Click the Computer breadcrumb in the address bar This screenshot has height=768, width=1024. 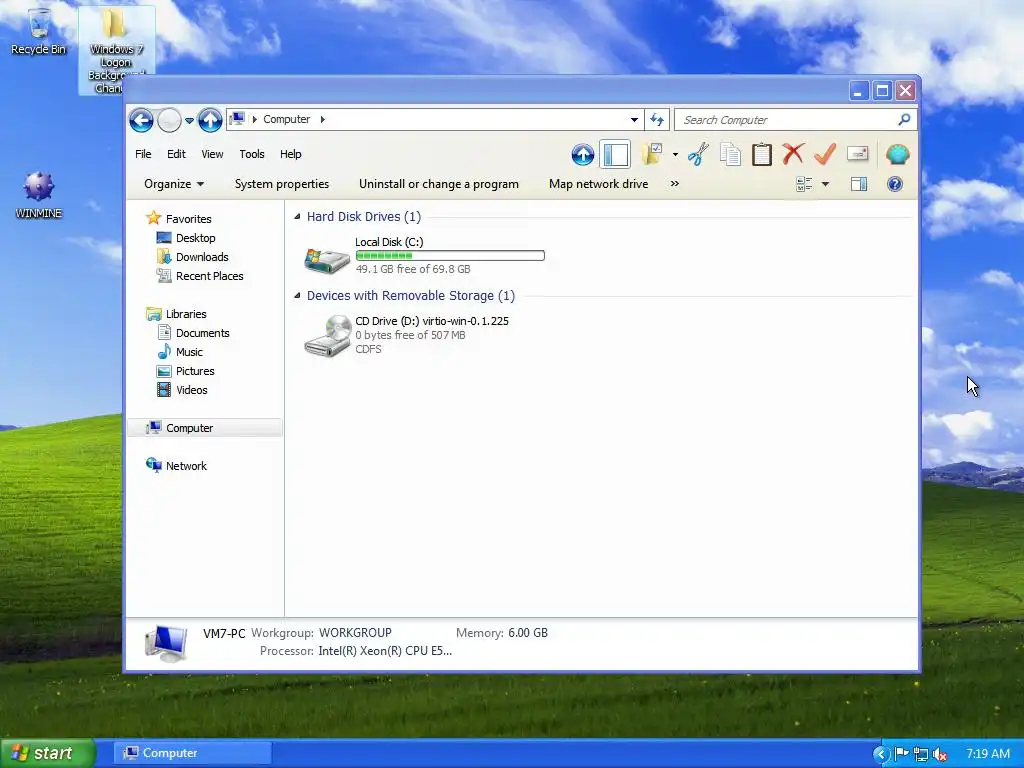(286, 120)
